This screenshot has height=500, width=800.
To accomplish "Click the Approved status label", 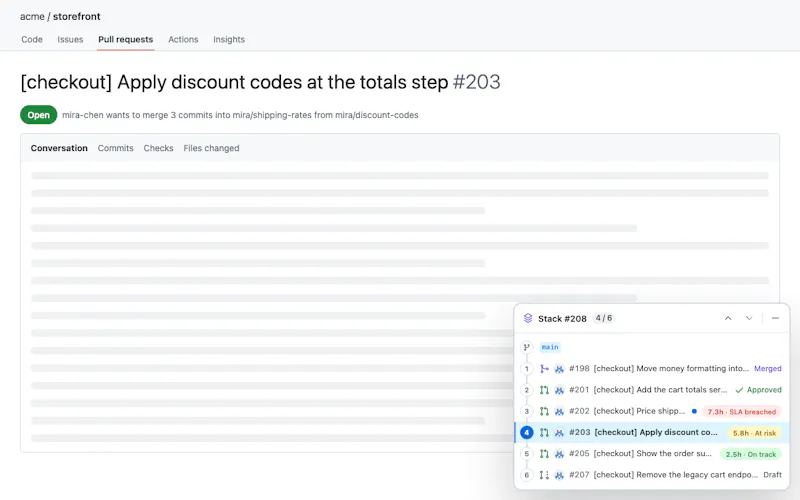I will coord(764,390).
